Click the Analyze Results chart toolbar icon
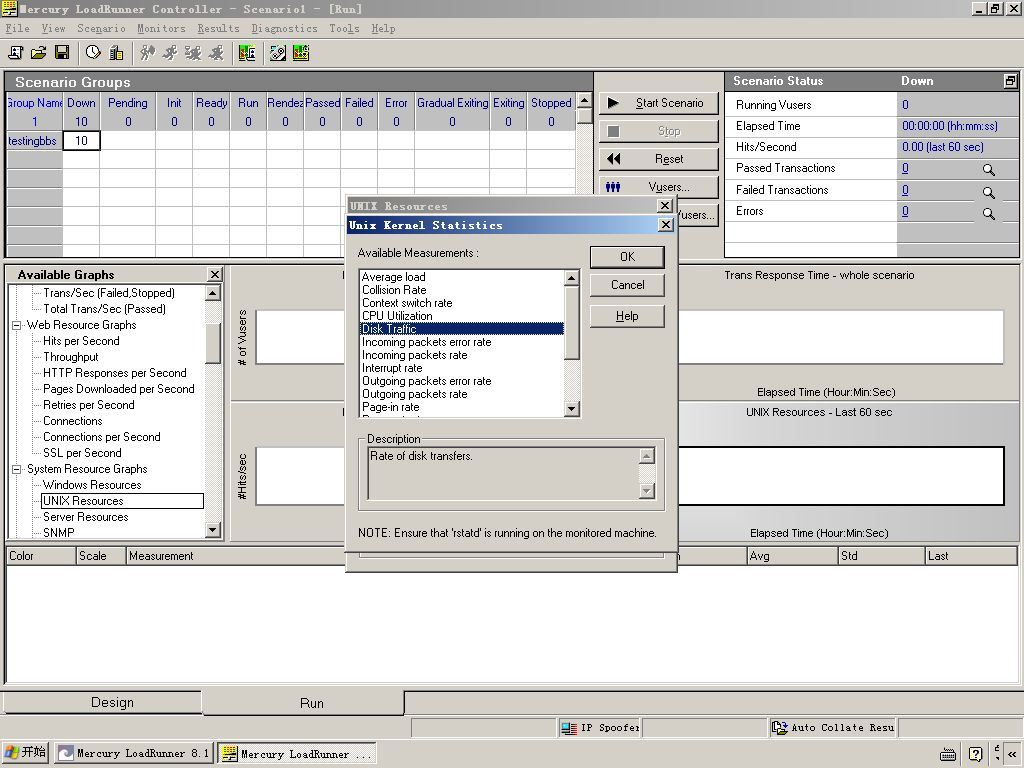The image size is (1024, 768). (301, 53)
